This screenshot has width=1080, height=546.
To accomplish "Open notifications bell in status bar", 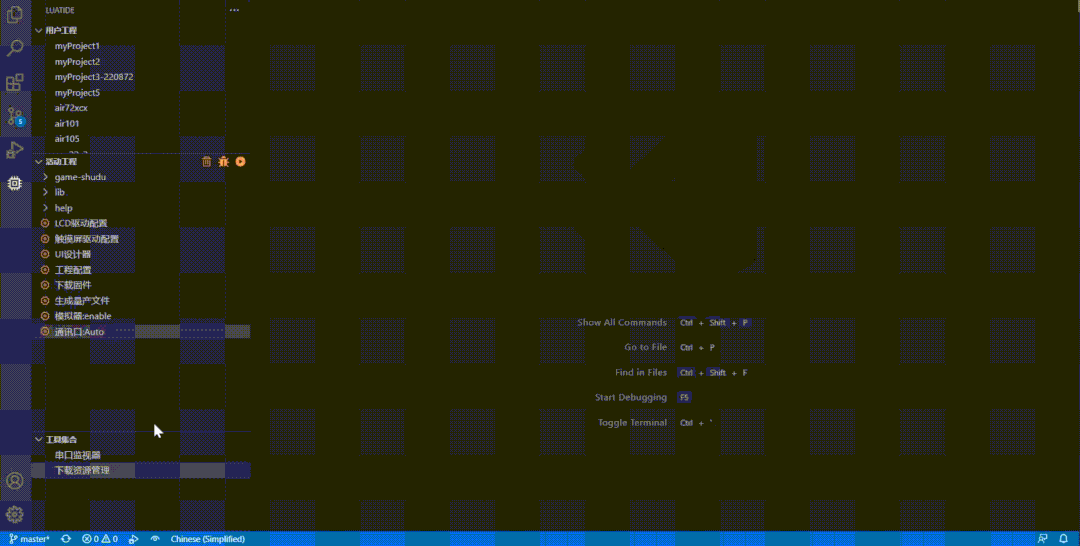I will tap(1063, 539).
